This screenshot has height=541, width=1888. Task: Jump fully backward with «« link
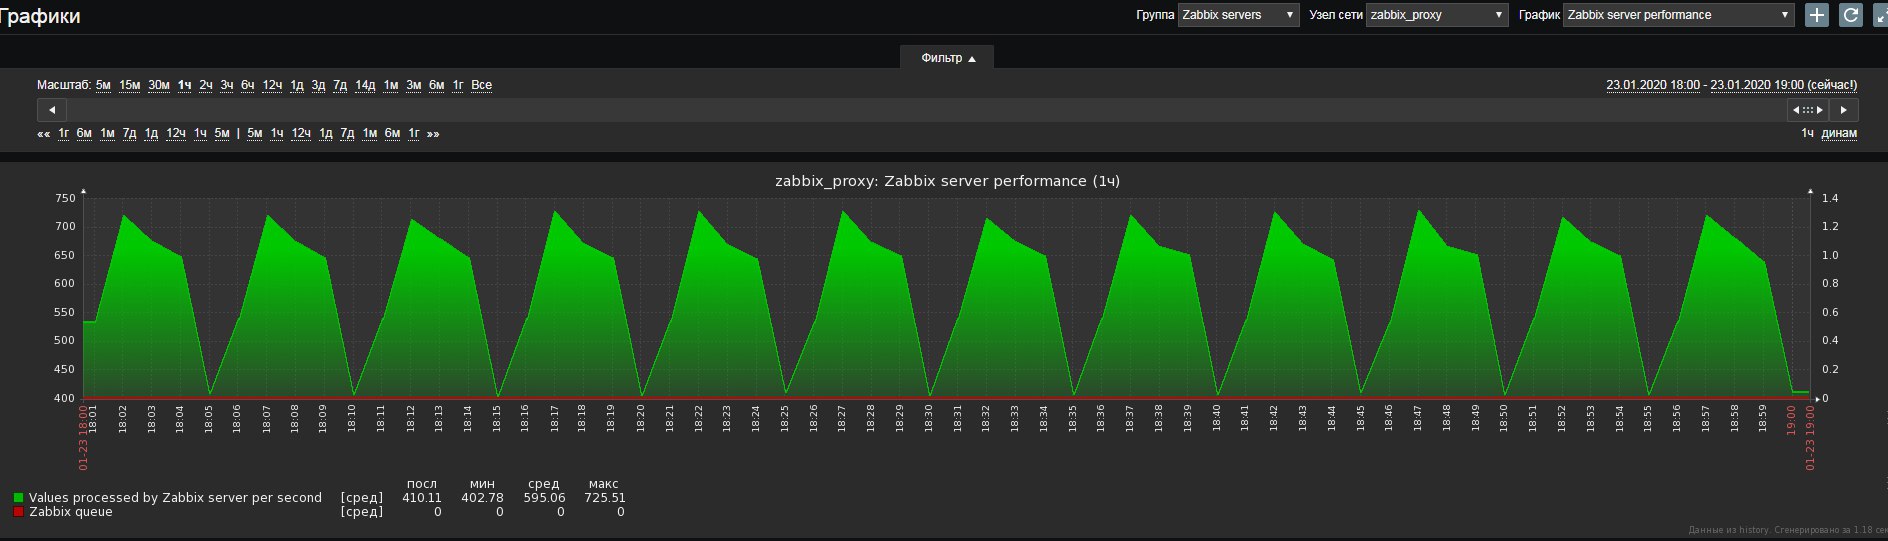coord(44,134)
